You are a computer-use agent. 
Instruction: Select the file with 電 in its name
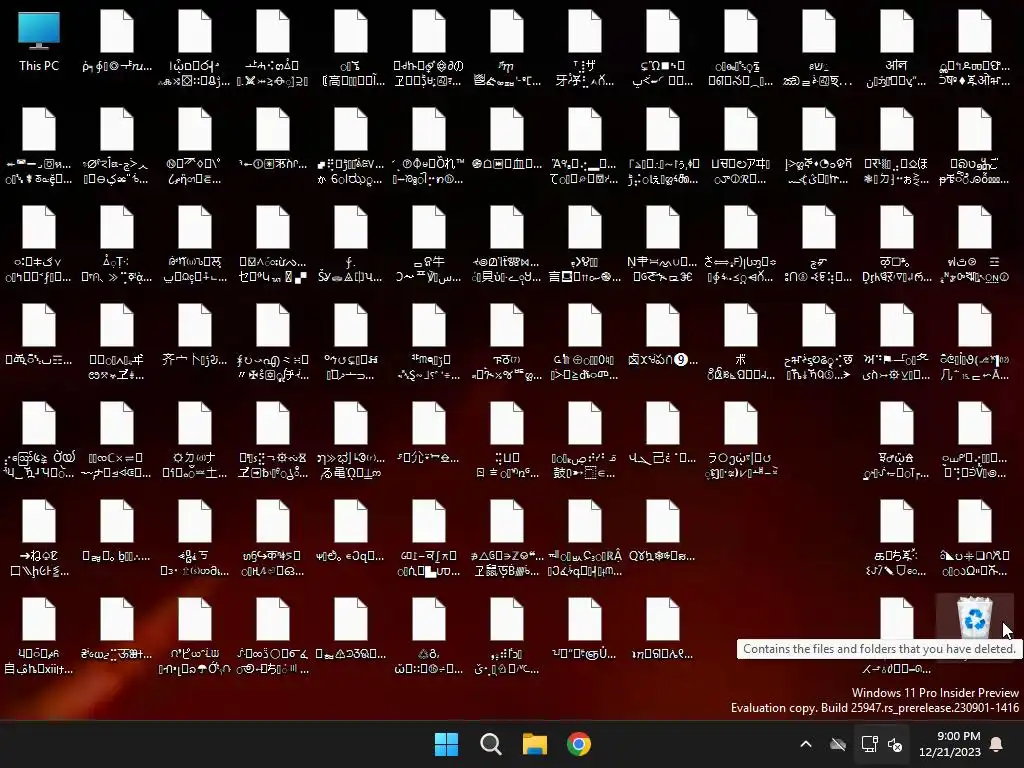pyautogui.click(x=351, y=441)
